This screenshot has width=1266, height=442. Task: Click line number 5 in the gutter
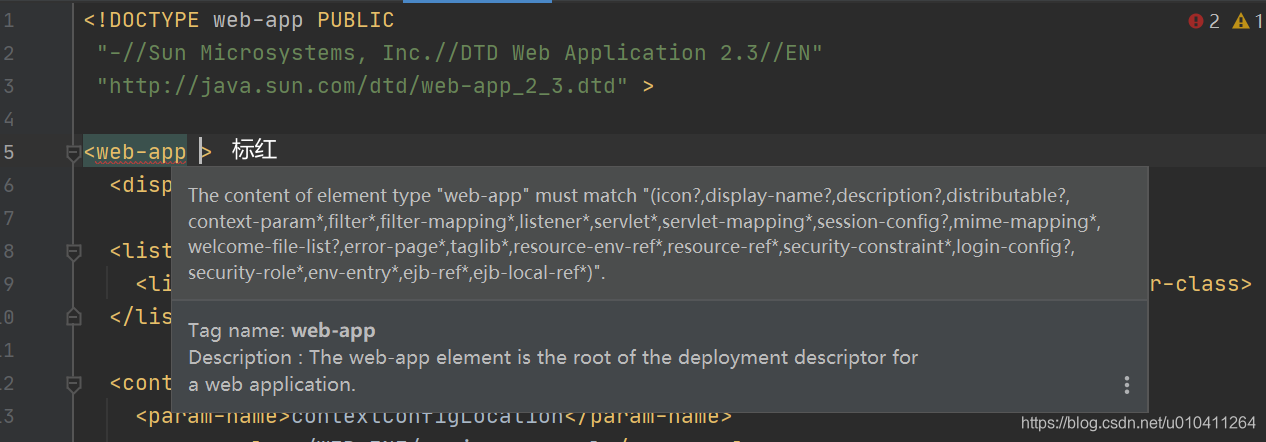point(9,153)
